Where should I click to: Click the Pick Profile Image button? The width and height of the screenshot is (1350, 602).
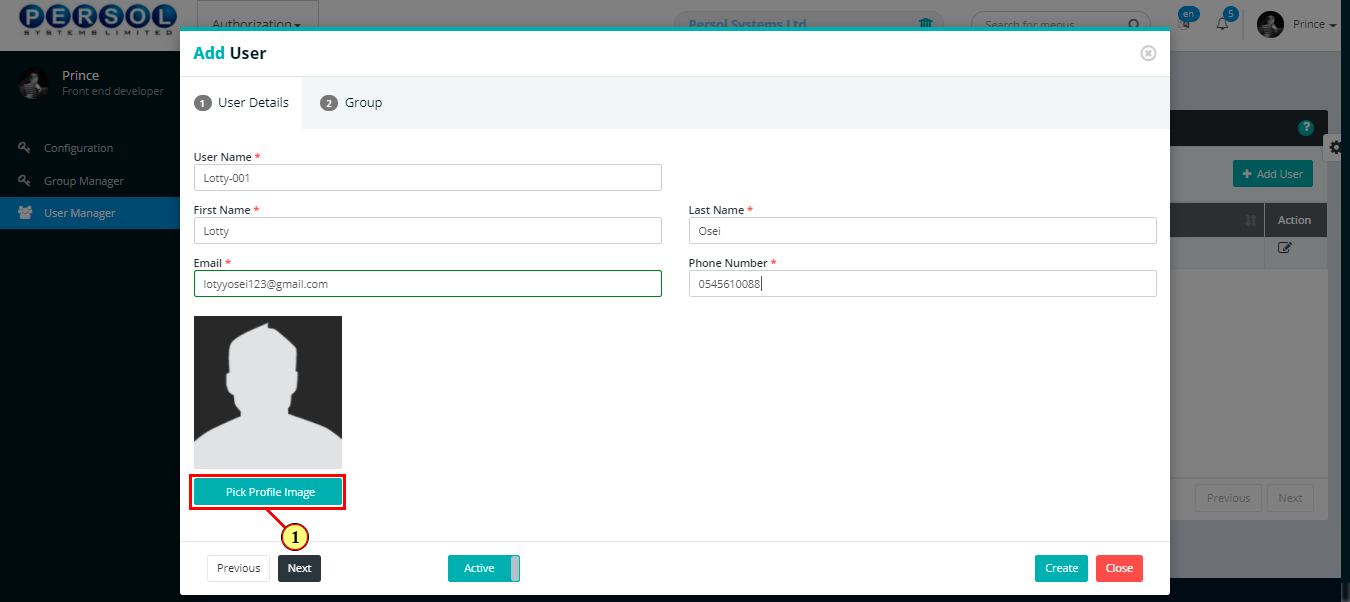pyautogui.click(x=268, y=492)
